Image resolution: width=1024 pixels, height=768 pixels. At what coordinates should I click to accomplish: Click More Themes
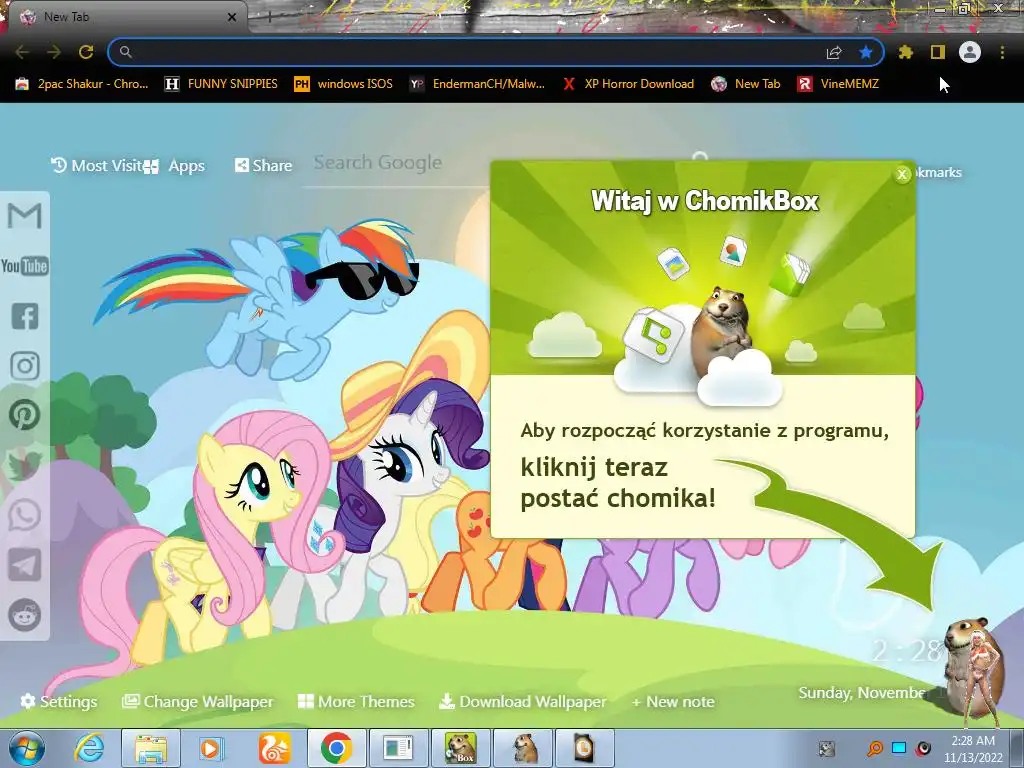[357, 701]
